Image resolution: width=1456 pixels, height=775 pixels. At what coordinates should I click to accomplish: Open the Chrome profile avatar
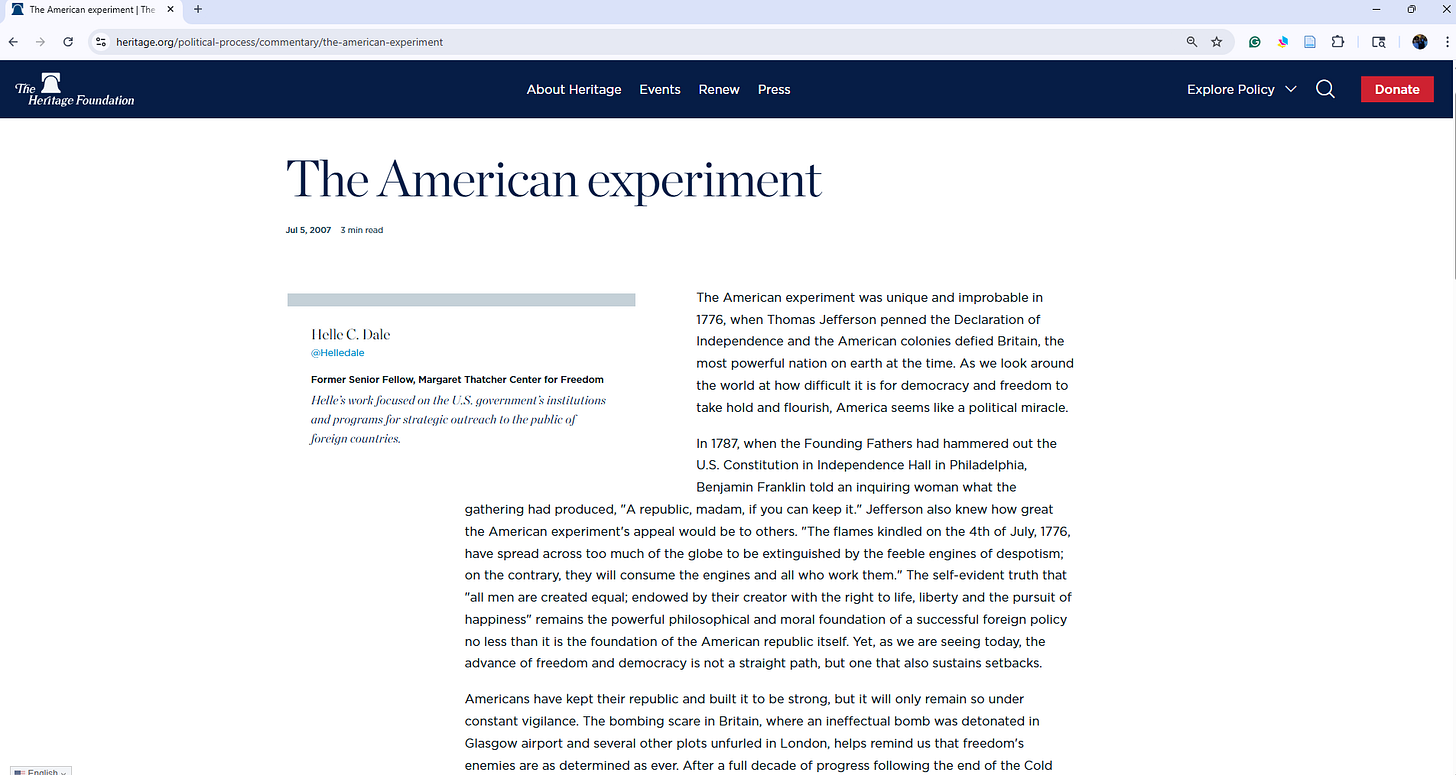pos(1420,42)
